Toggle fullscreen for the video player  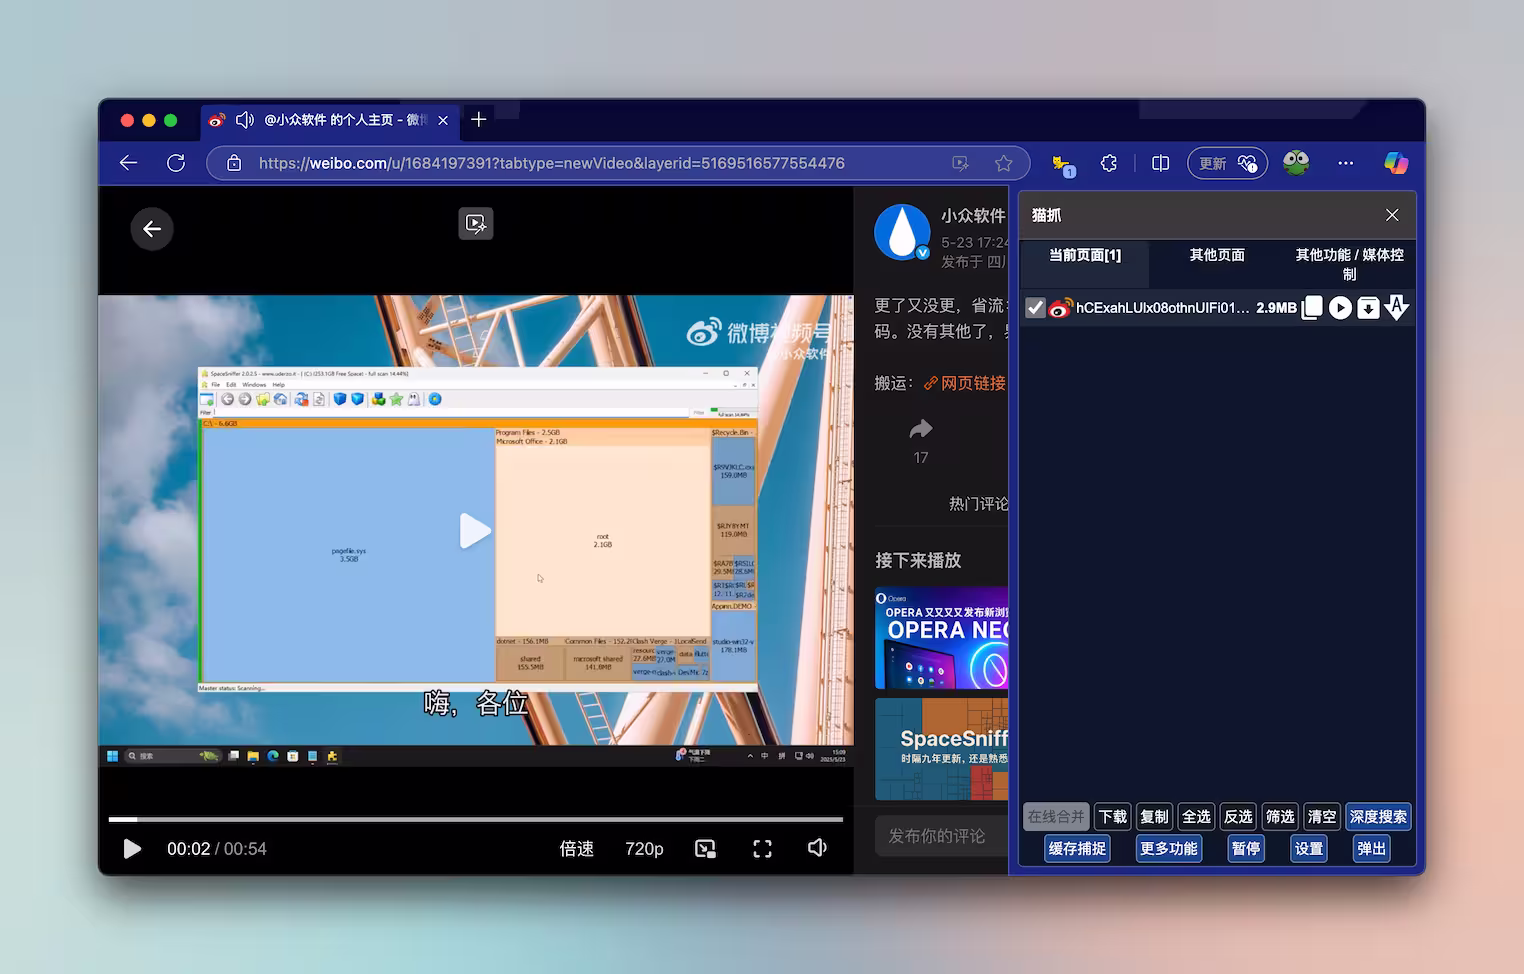tap(762, 849)
